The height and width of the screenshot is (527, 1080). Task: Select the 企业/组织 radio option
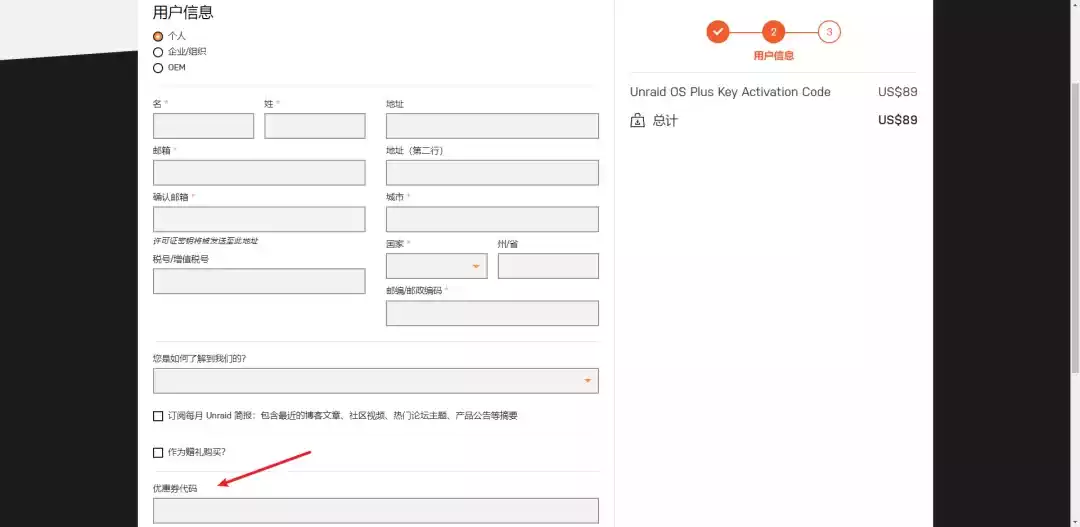tap(158, 52)
